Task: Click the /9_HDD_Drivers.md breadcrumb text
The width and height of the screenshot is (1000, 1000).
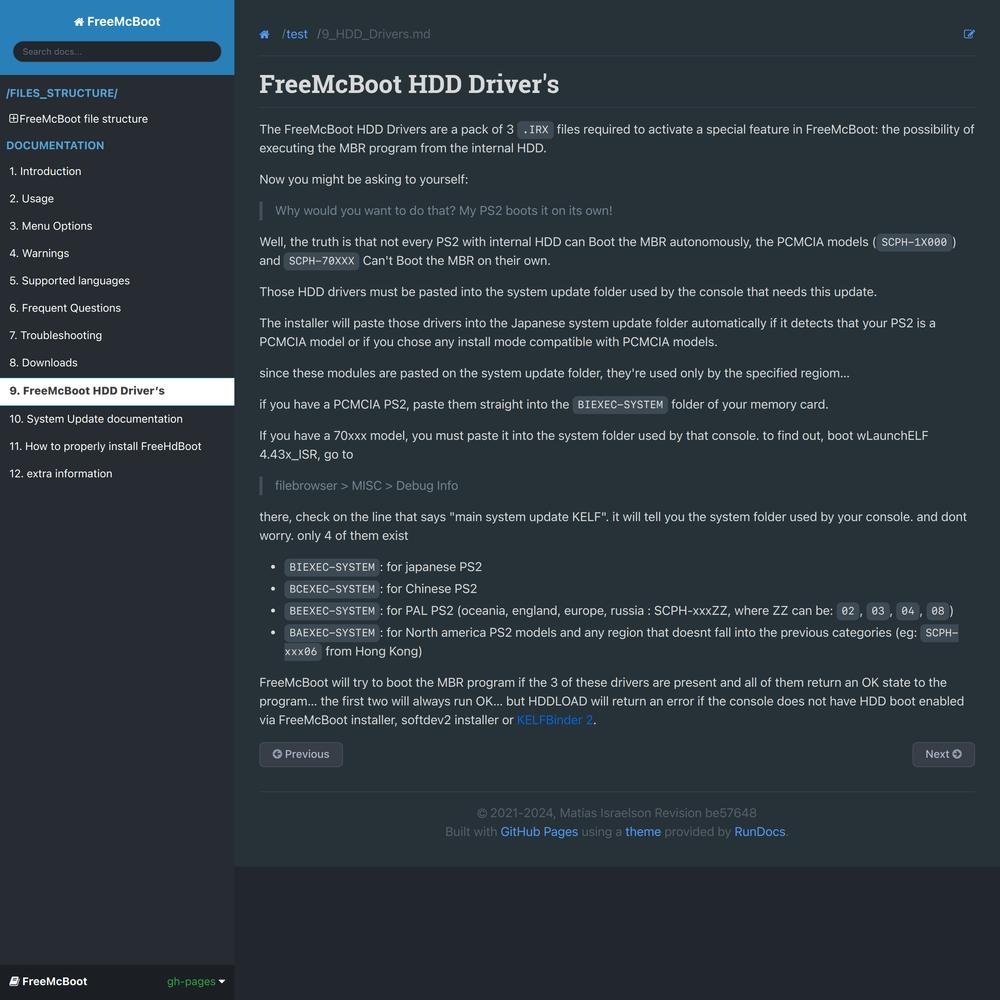Action: pyautogui.click(x=373, y=34)
